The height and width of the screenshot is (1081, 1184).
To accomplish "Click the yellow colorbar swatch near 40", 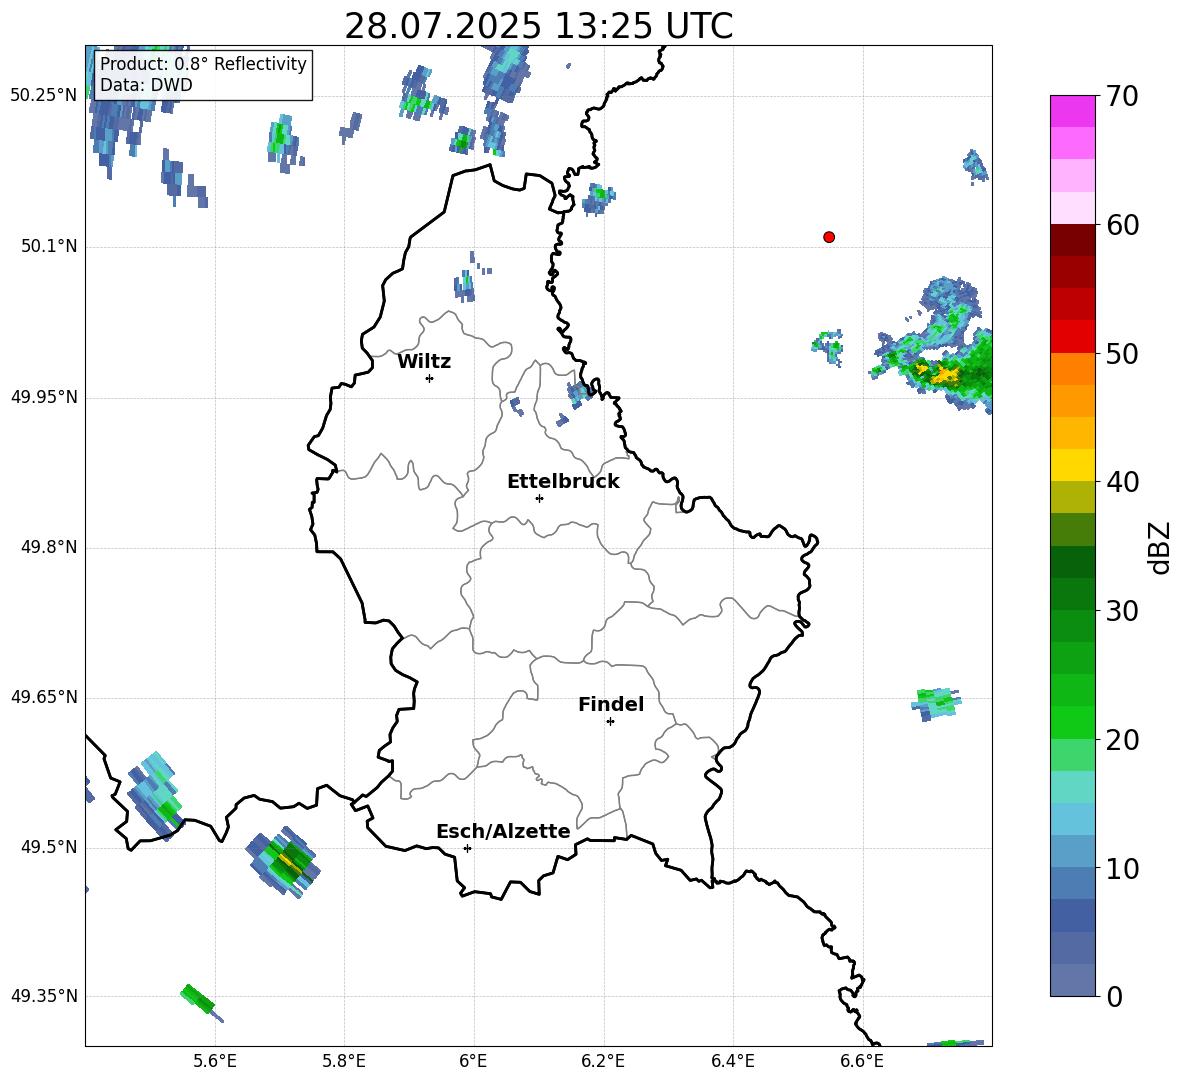I will point(1072,465).
